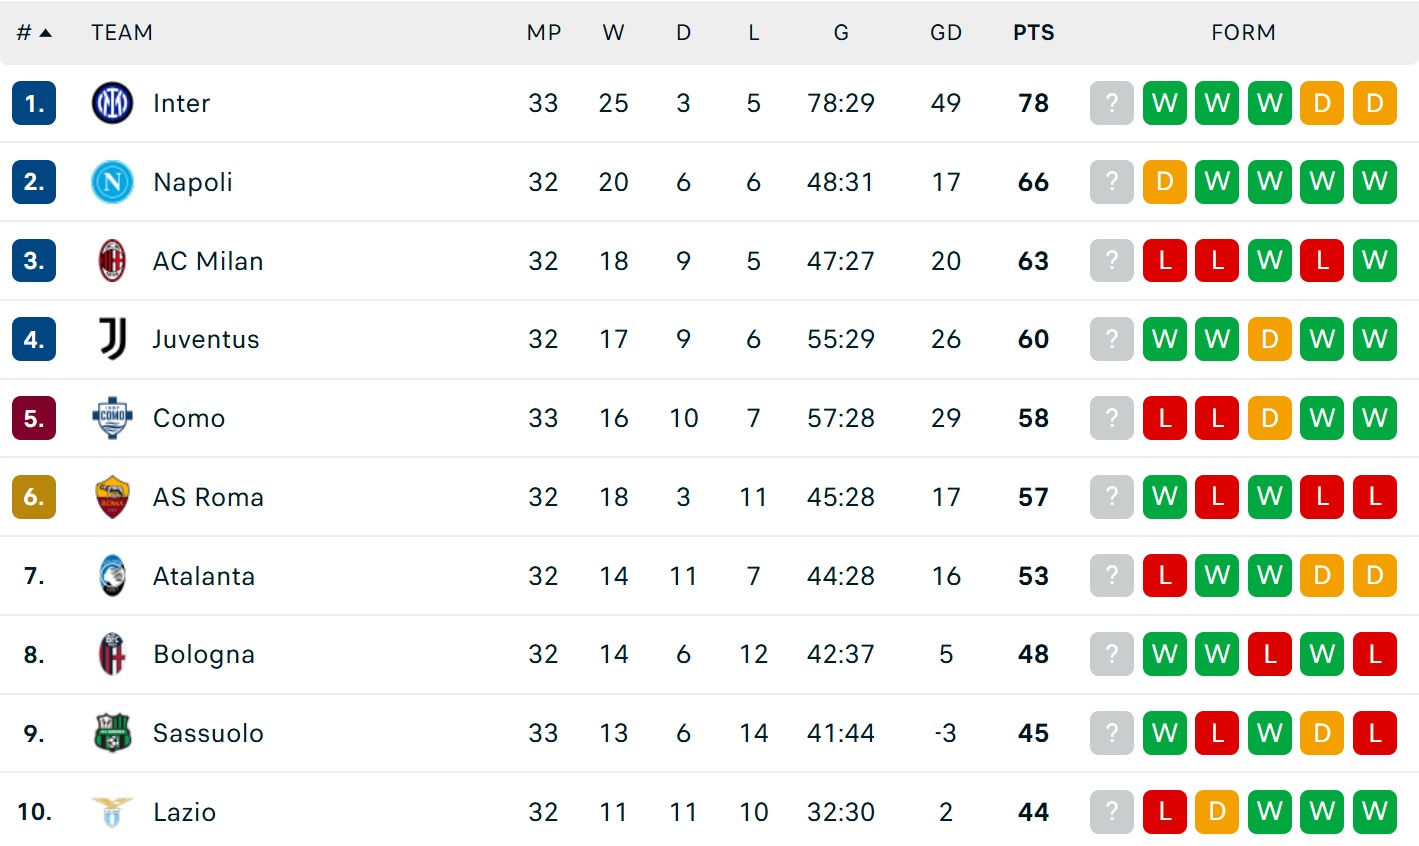Click the AC Milan club crest
The image size is (1419, 846).
(112, 261)
